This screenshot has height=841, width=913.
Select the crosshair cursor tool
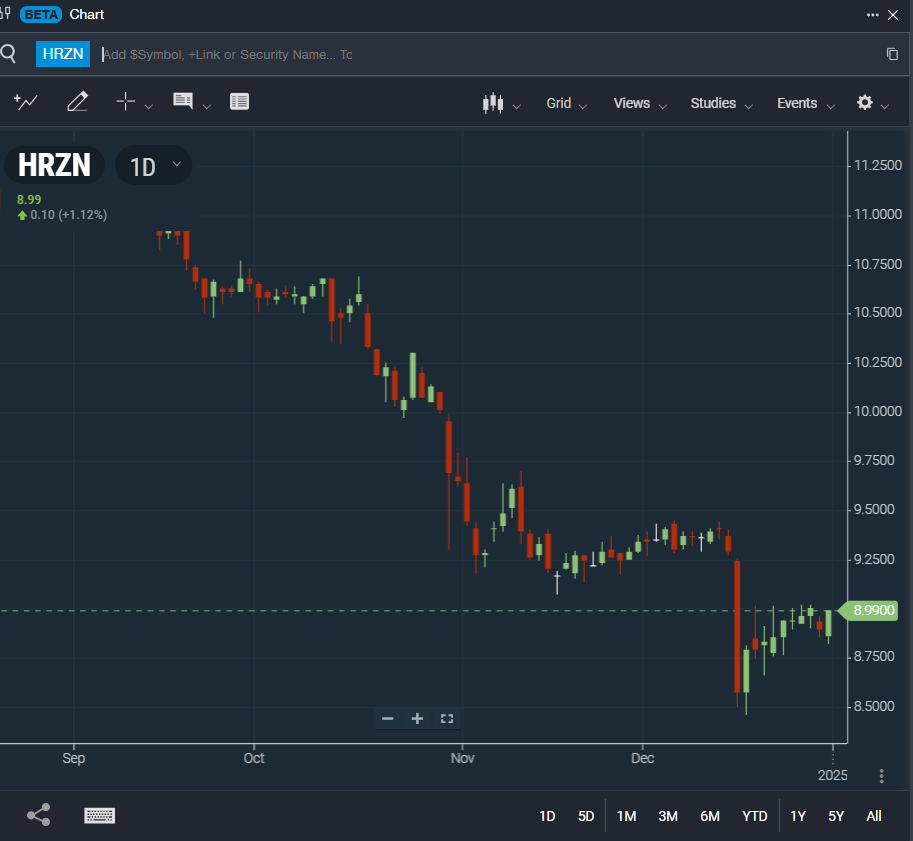coord(125,101)
